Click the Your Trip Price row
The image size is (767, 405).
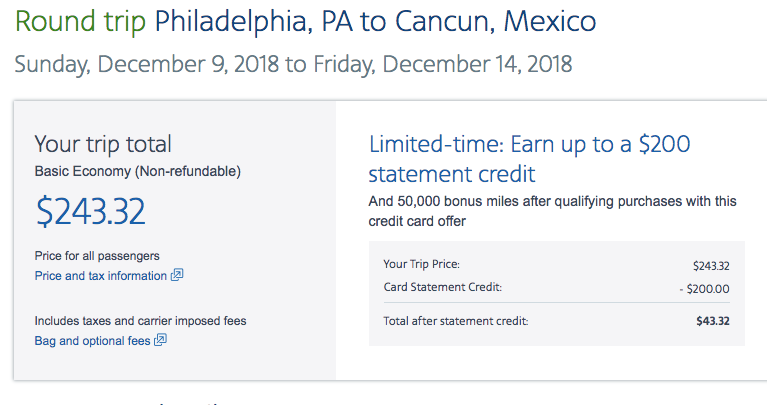click(557, 265)
